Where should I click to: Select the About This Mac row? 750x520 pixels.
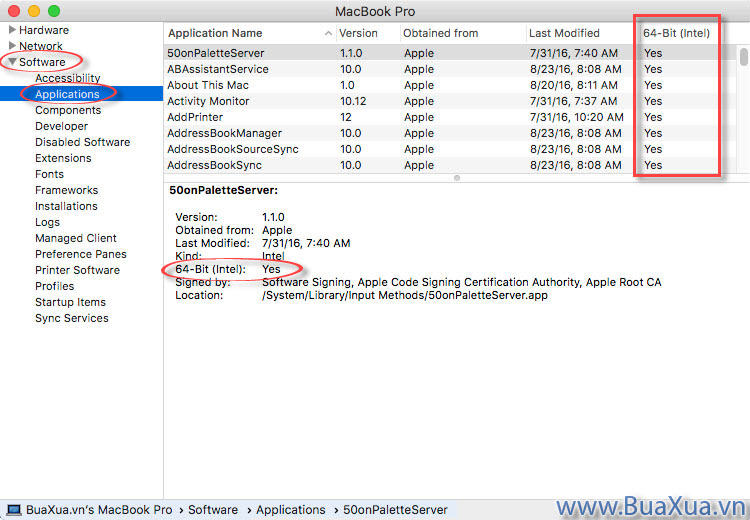[x=450, y=85]
